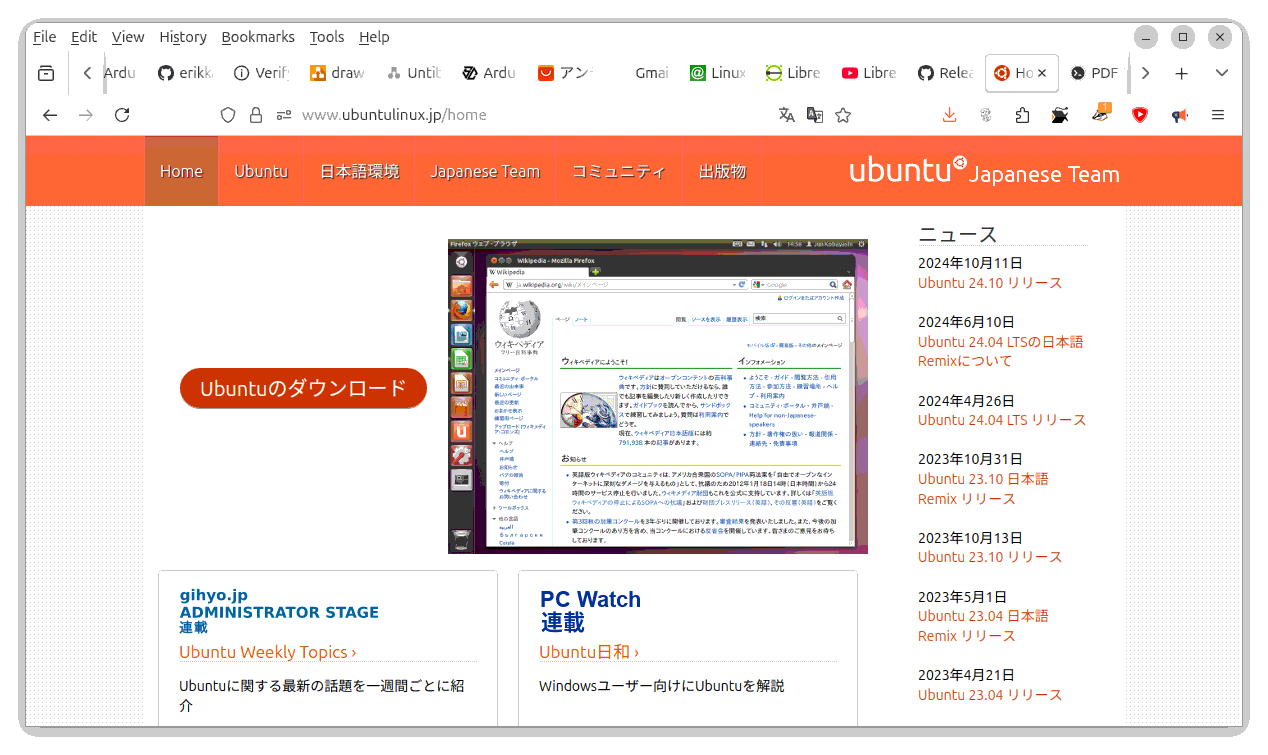The image size is (1268, 755).
Task: Switch to the Untit tab
Action: pyautogui.click(x=413, y=73)
